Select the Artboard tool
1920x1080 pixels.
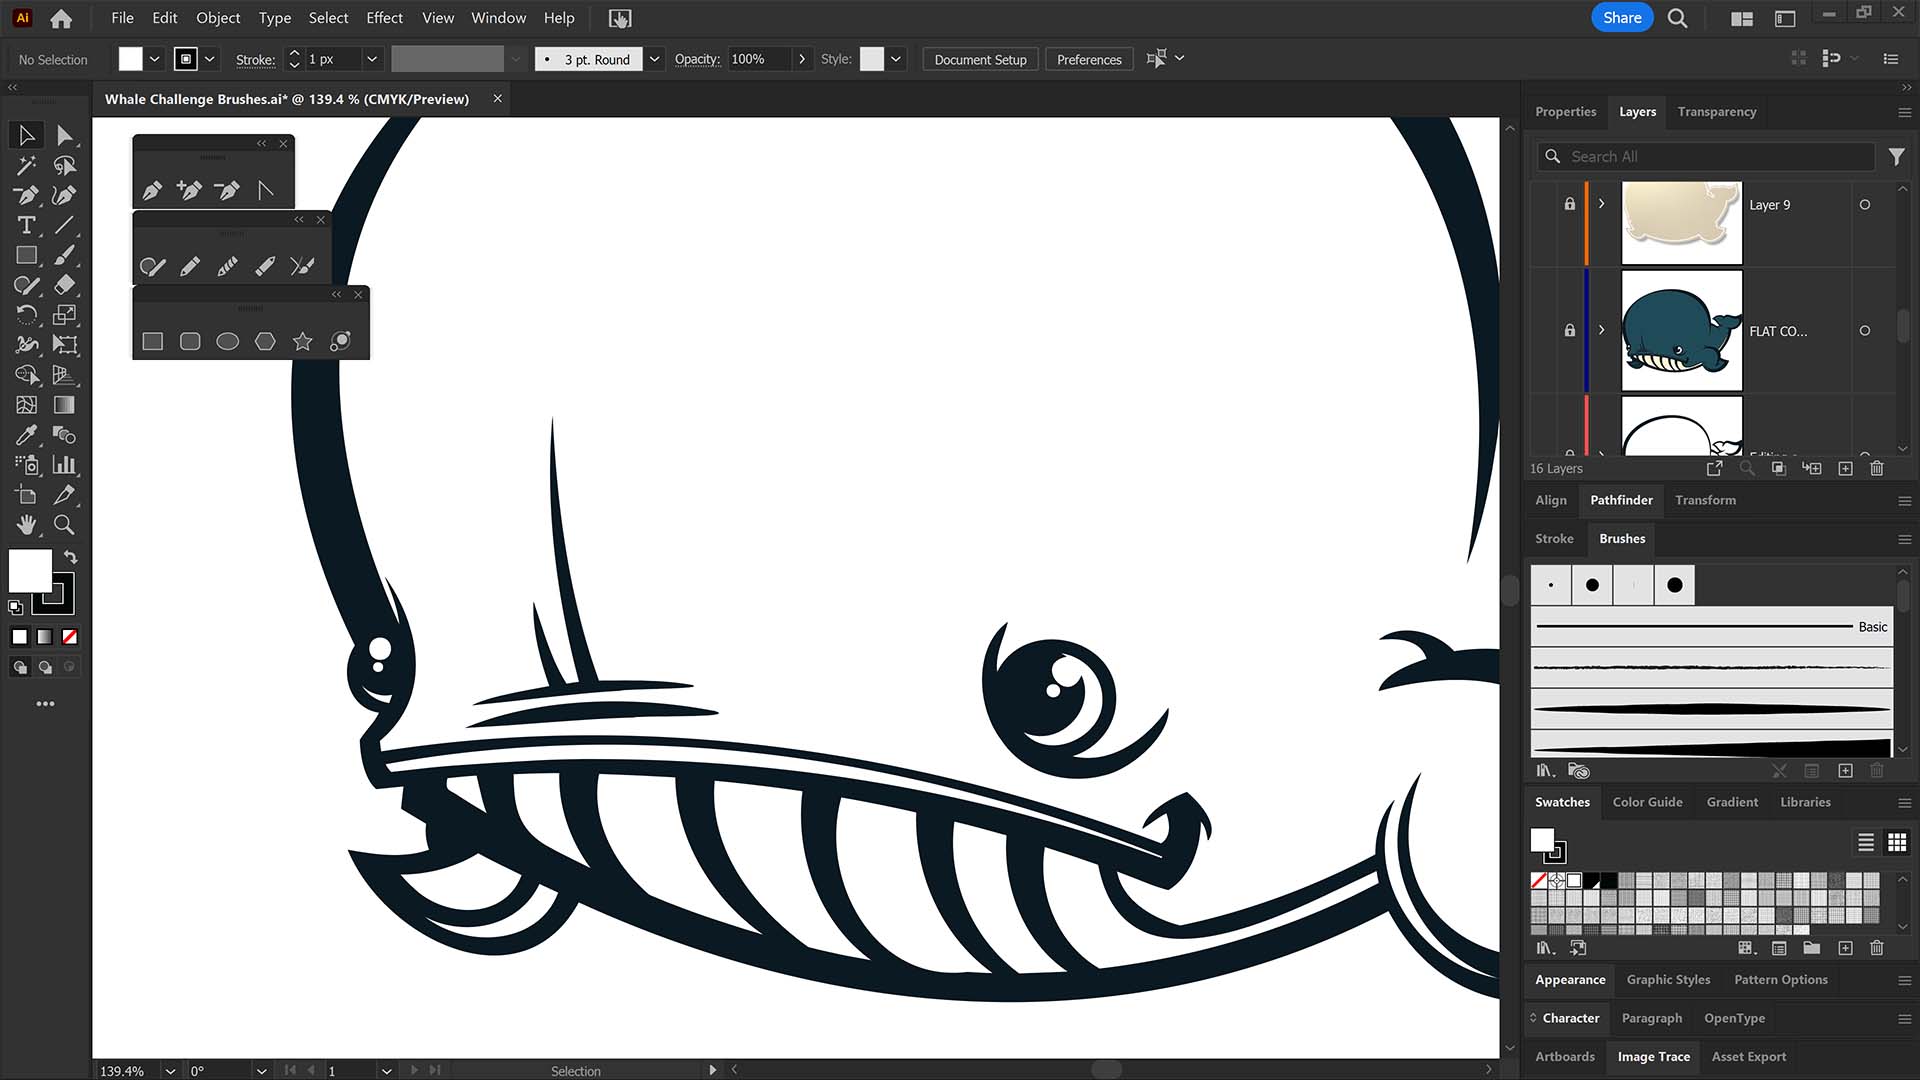(26, 495)
